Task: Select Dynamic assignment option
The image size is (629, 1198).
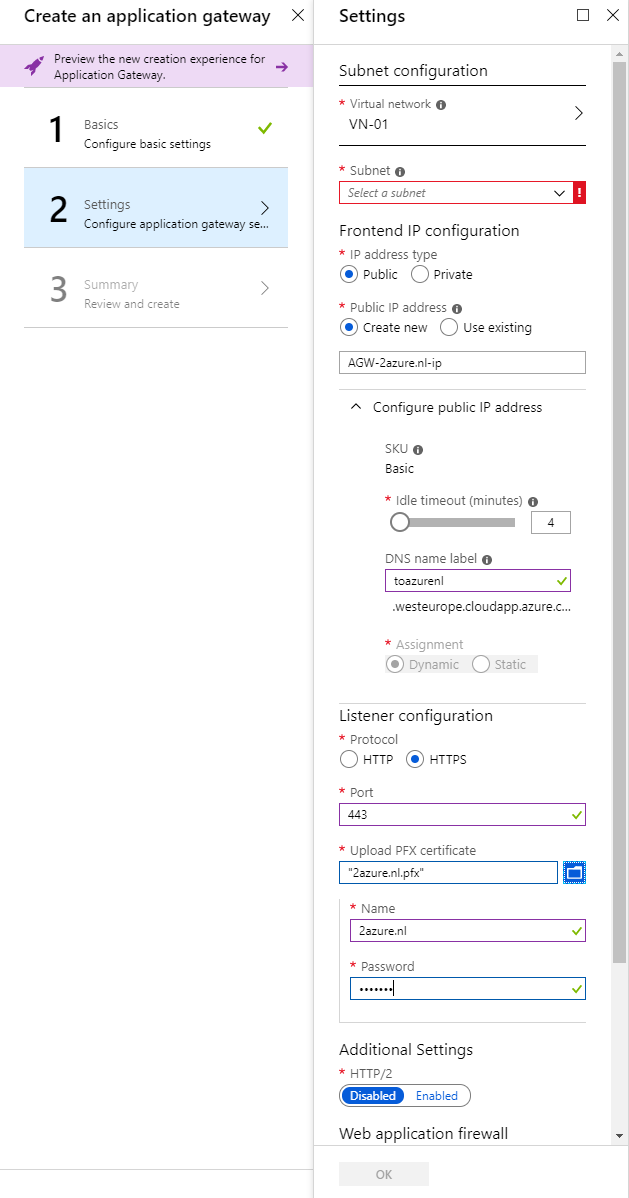Action: (x=395, y=664)
